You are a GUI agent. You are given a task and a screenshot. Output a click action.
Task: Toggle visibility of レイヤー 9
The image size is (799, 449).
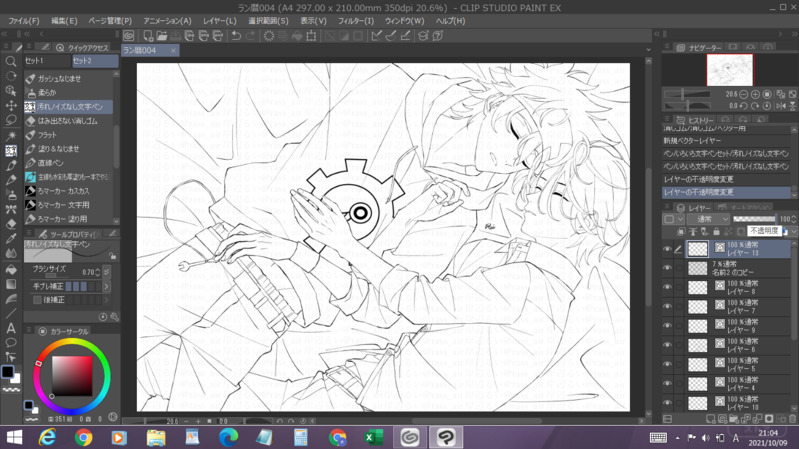667,326
